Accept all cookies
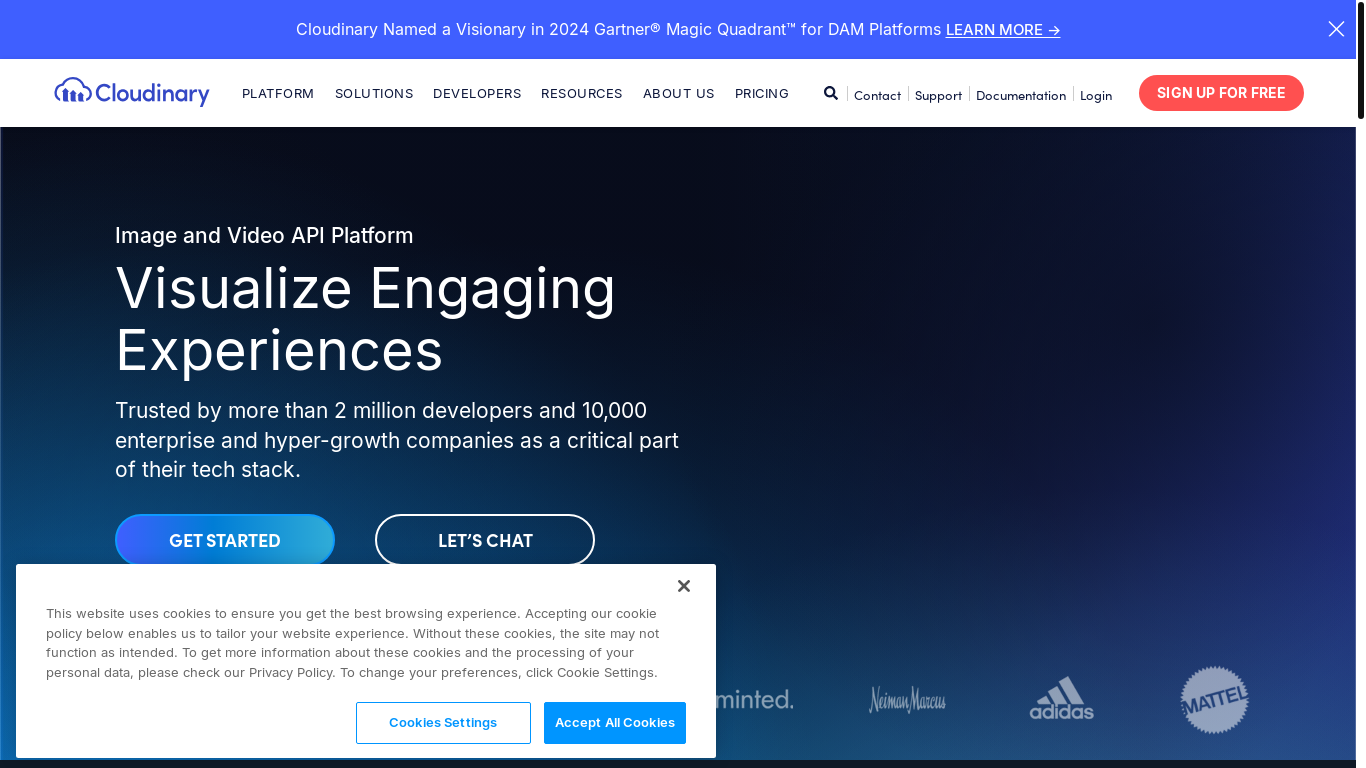This screenshot has width=1366, height=768. click(x=615, y=723)
